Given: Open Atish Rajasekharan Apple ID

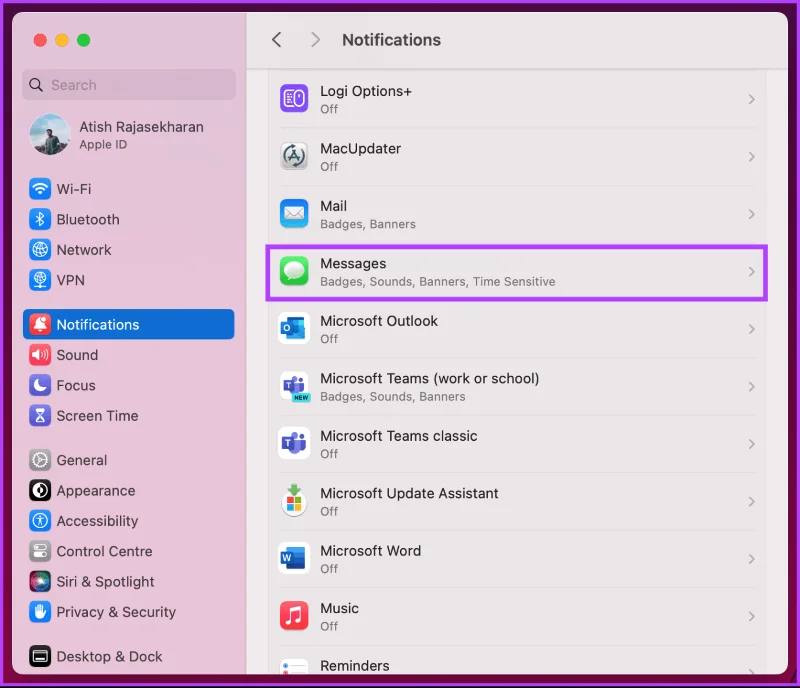Looking at the screenshot, I should tap(129, 135).
